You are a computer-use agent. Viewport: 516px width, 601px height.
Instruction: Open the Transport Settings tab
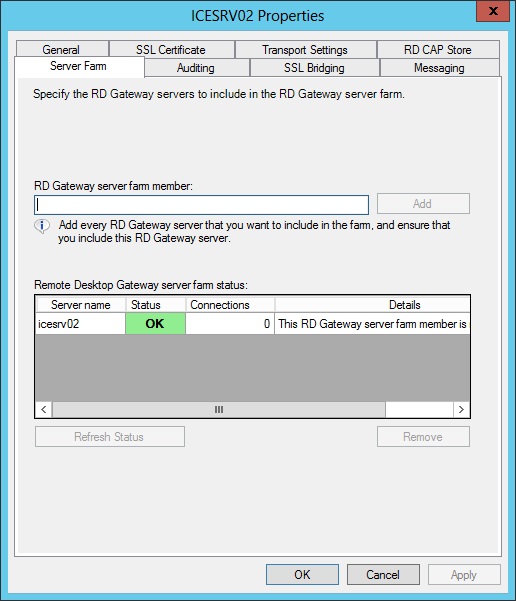pyautogui.click(x=305, y=49)
